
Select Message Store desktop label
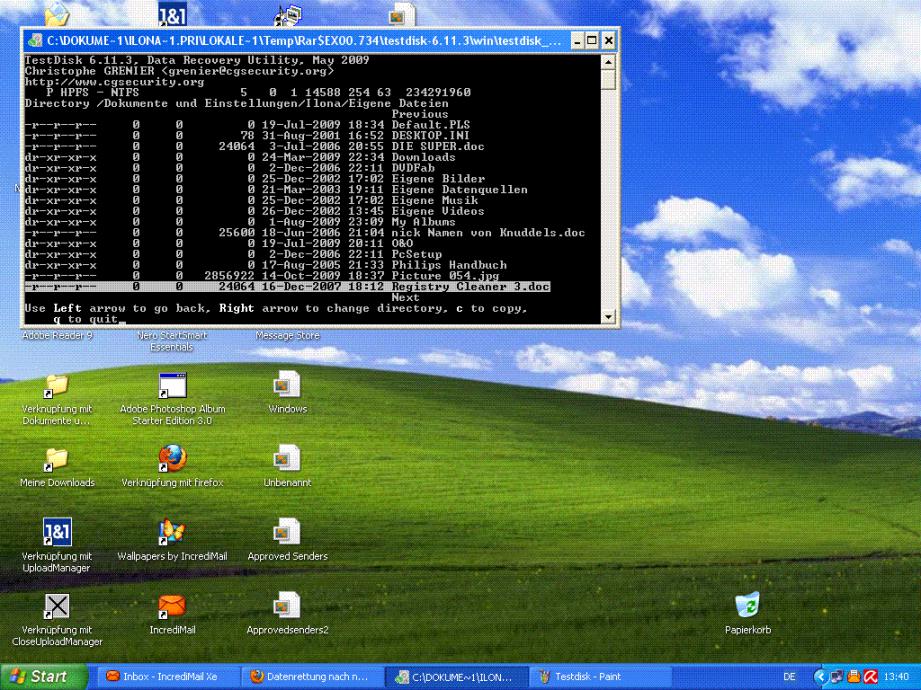click(x=287, y=335)
